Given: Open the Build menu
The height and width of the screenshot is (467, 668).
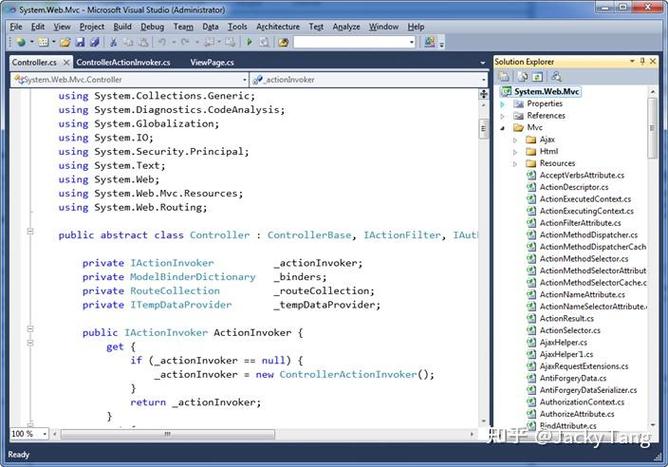Looking at the screenshot, I should pyautogui.click(x=122, y=26).
